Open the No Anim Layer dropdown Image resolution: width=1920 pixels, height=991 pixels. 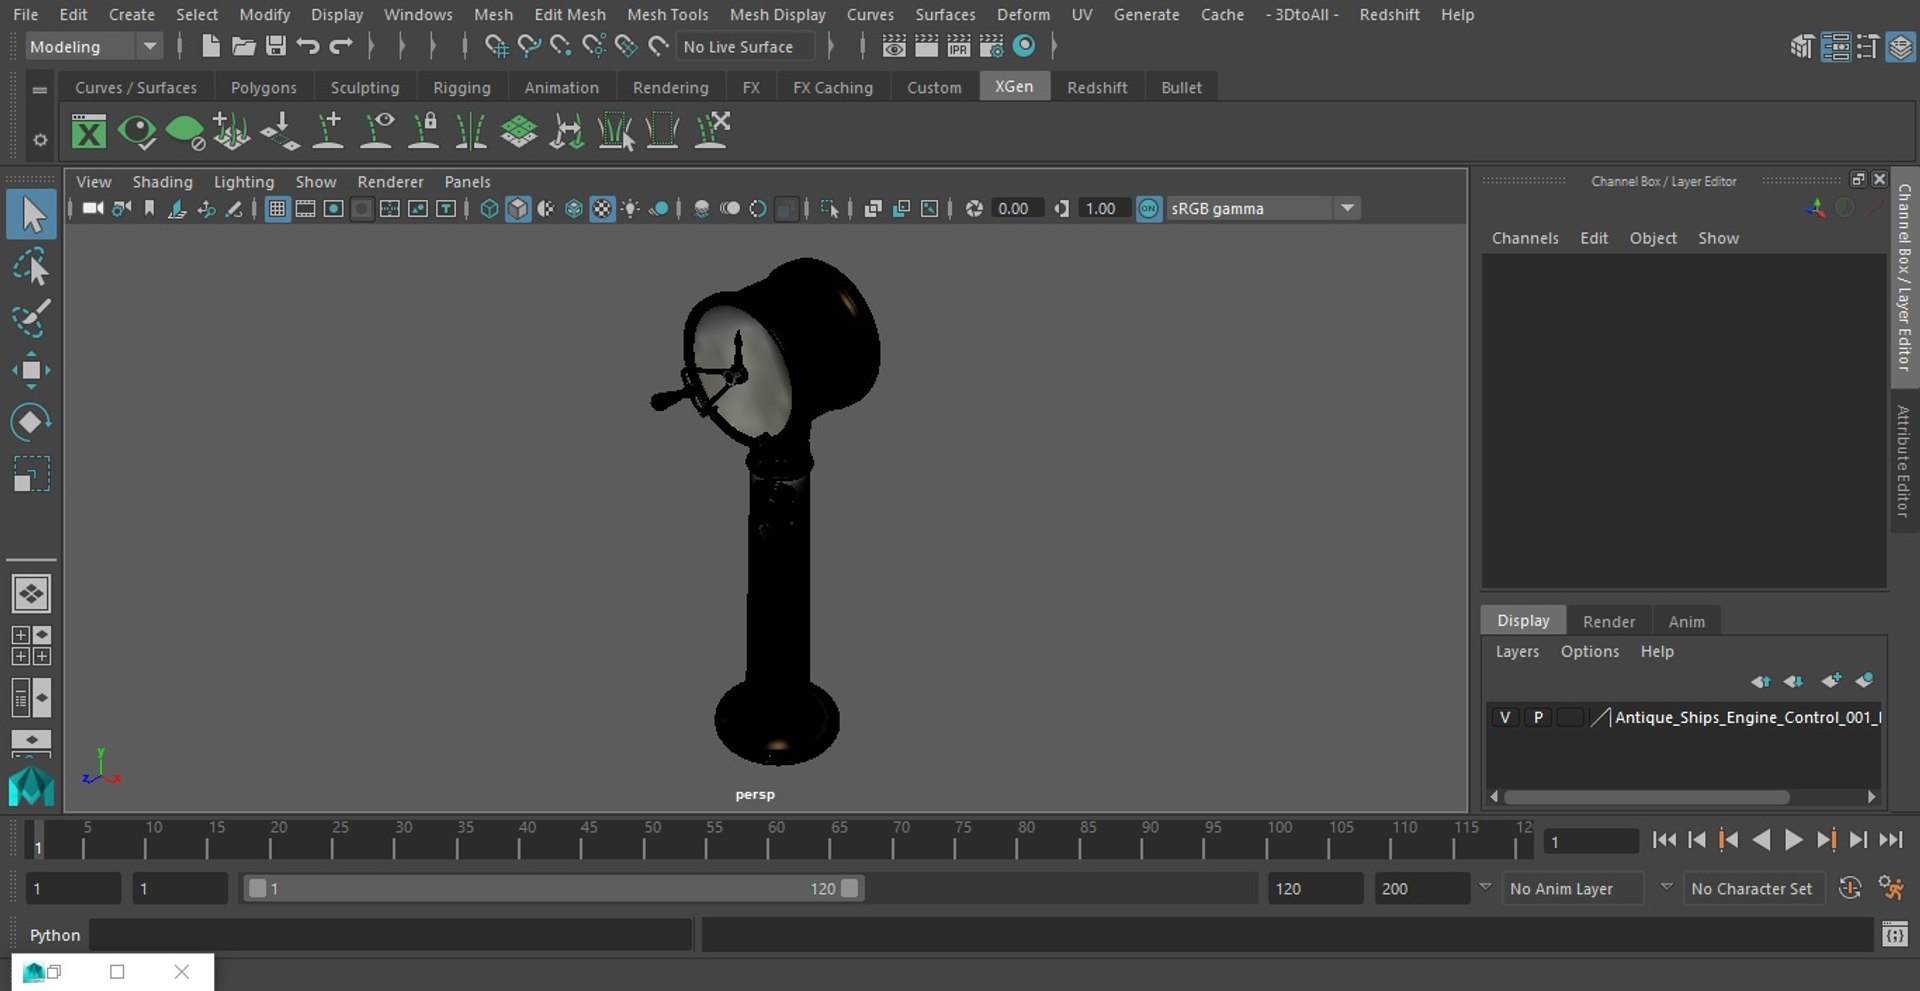click(1574, 888)
